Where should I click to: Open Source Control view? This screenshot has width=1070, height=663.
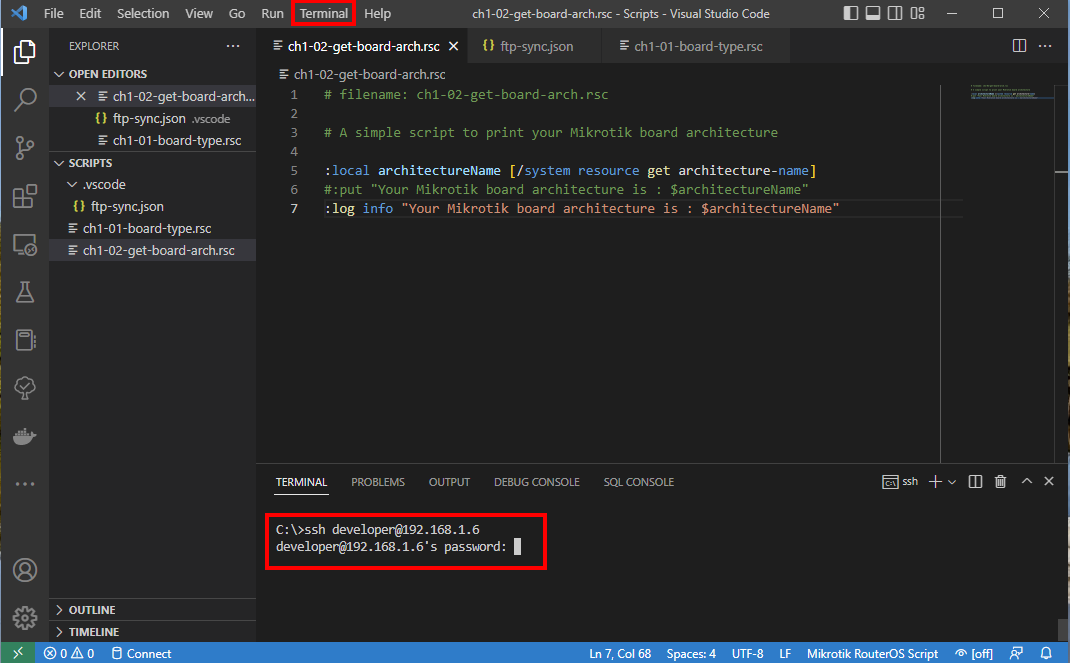(25, 148)
